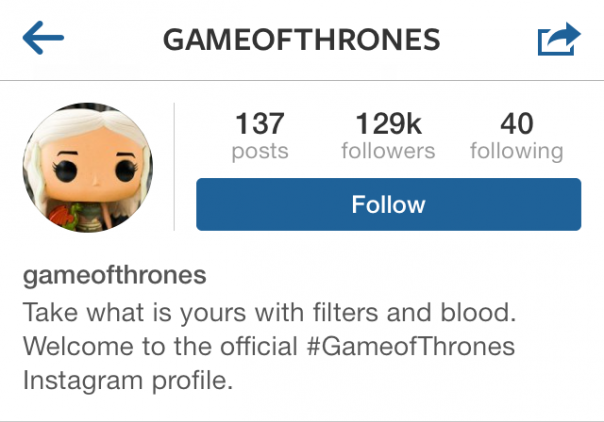Click the vertical divider beside the avatar
Image resolution: width=604 pixels, height=422 pixels.
coord(174,166)
